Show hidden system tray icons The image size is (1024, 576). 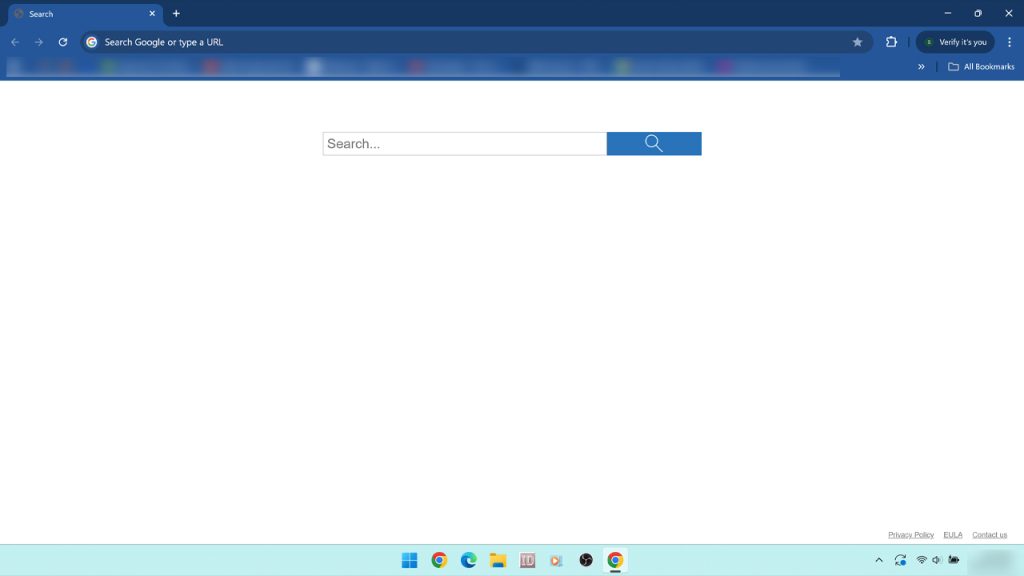879,560
